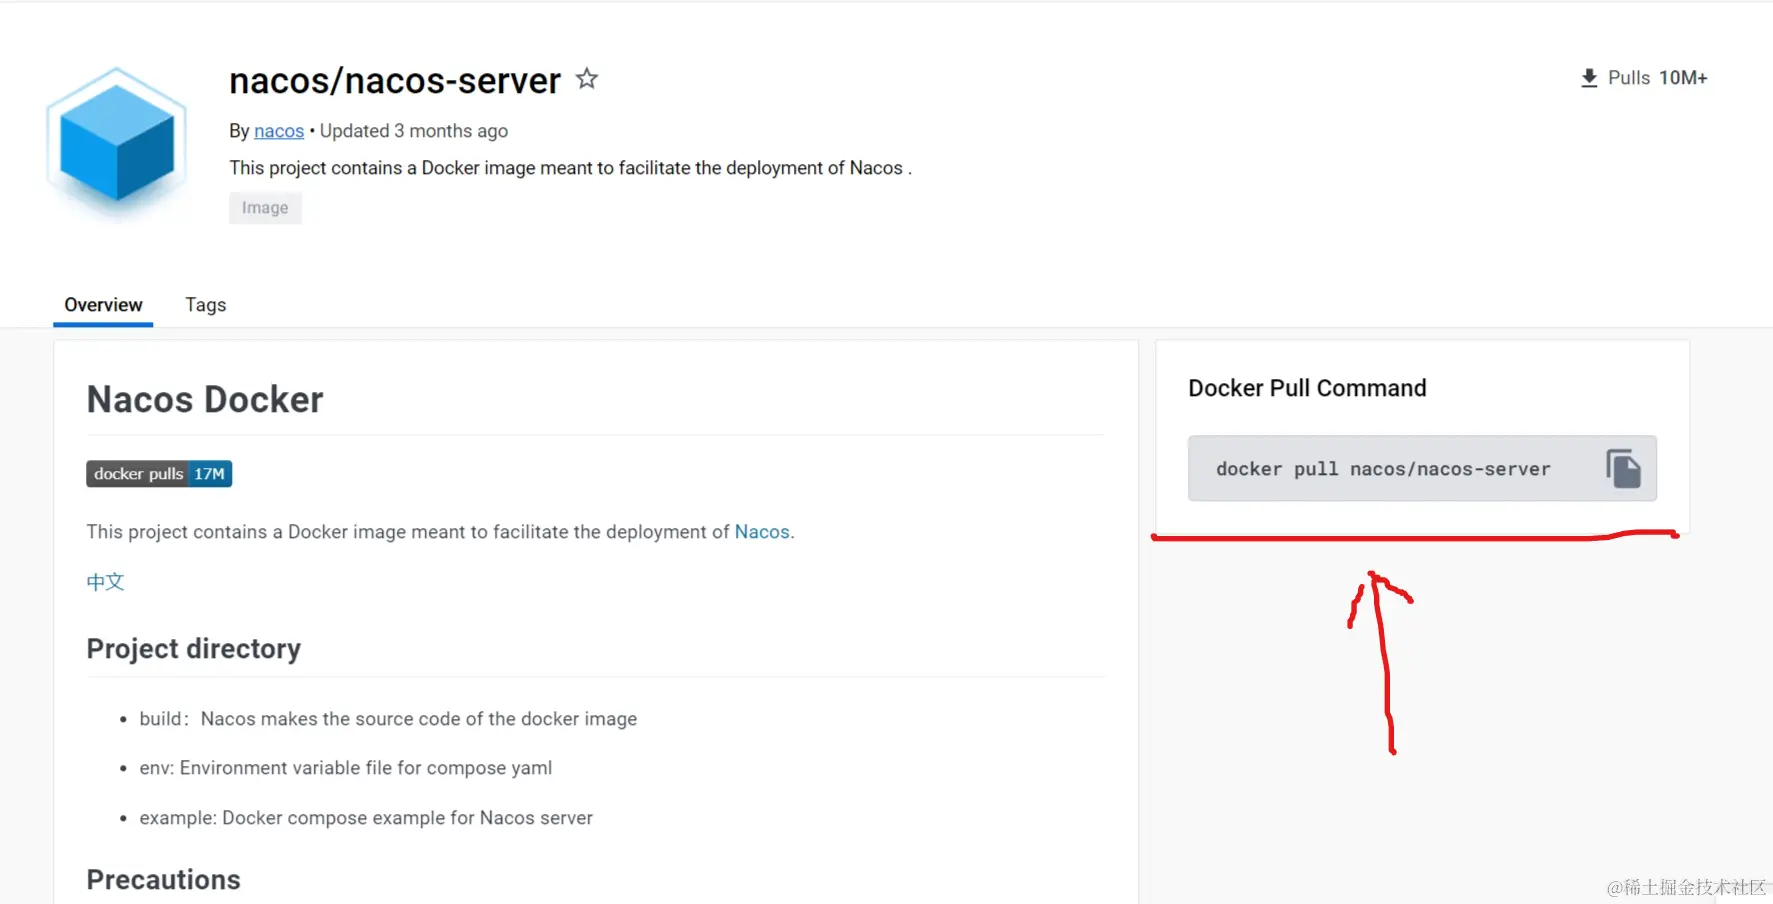This screenshot has width=1773, height=904.
Task: Switch to the Tags tab
Action: (x=205, y=305)
